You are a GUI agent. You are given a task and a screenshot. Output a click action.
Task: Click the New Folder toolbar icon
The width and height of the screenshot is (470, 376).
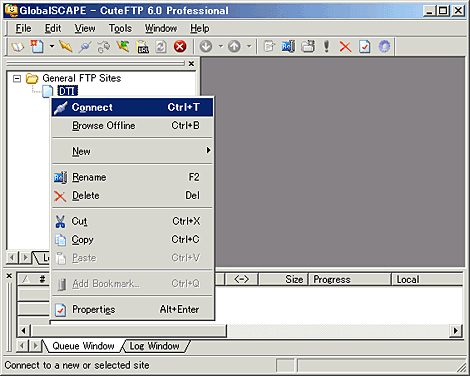click(x=308, y=47)
